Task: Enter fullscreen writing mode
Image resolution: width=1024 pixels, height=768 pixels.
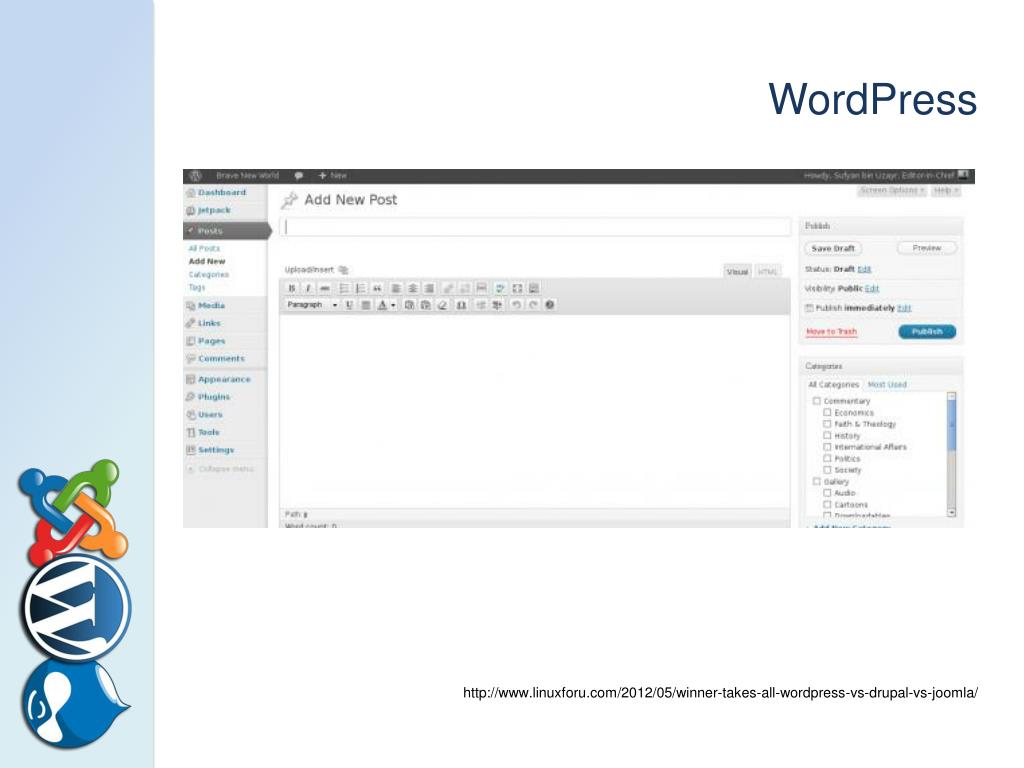Action: (517, 288)
